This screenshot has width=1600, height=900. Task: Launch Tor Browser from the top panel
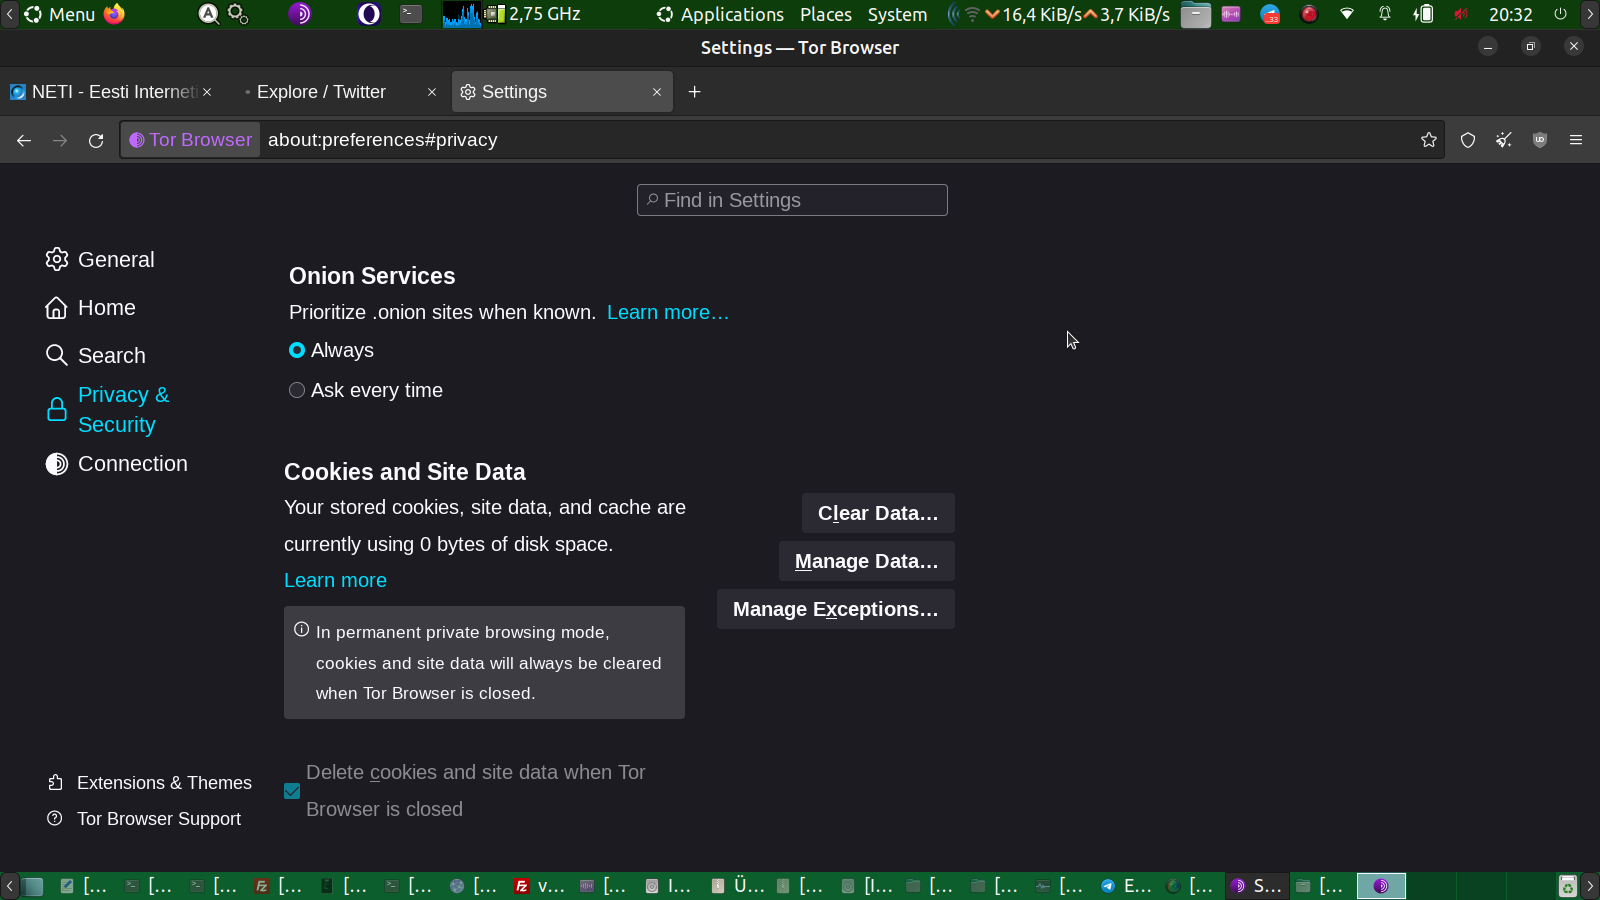pyautogui.click(x=300, y=14)
